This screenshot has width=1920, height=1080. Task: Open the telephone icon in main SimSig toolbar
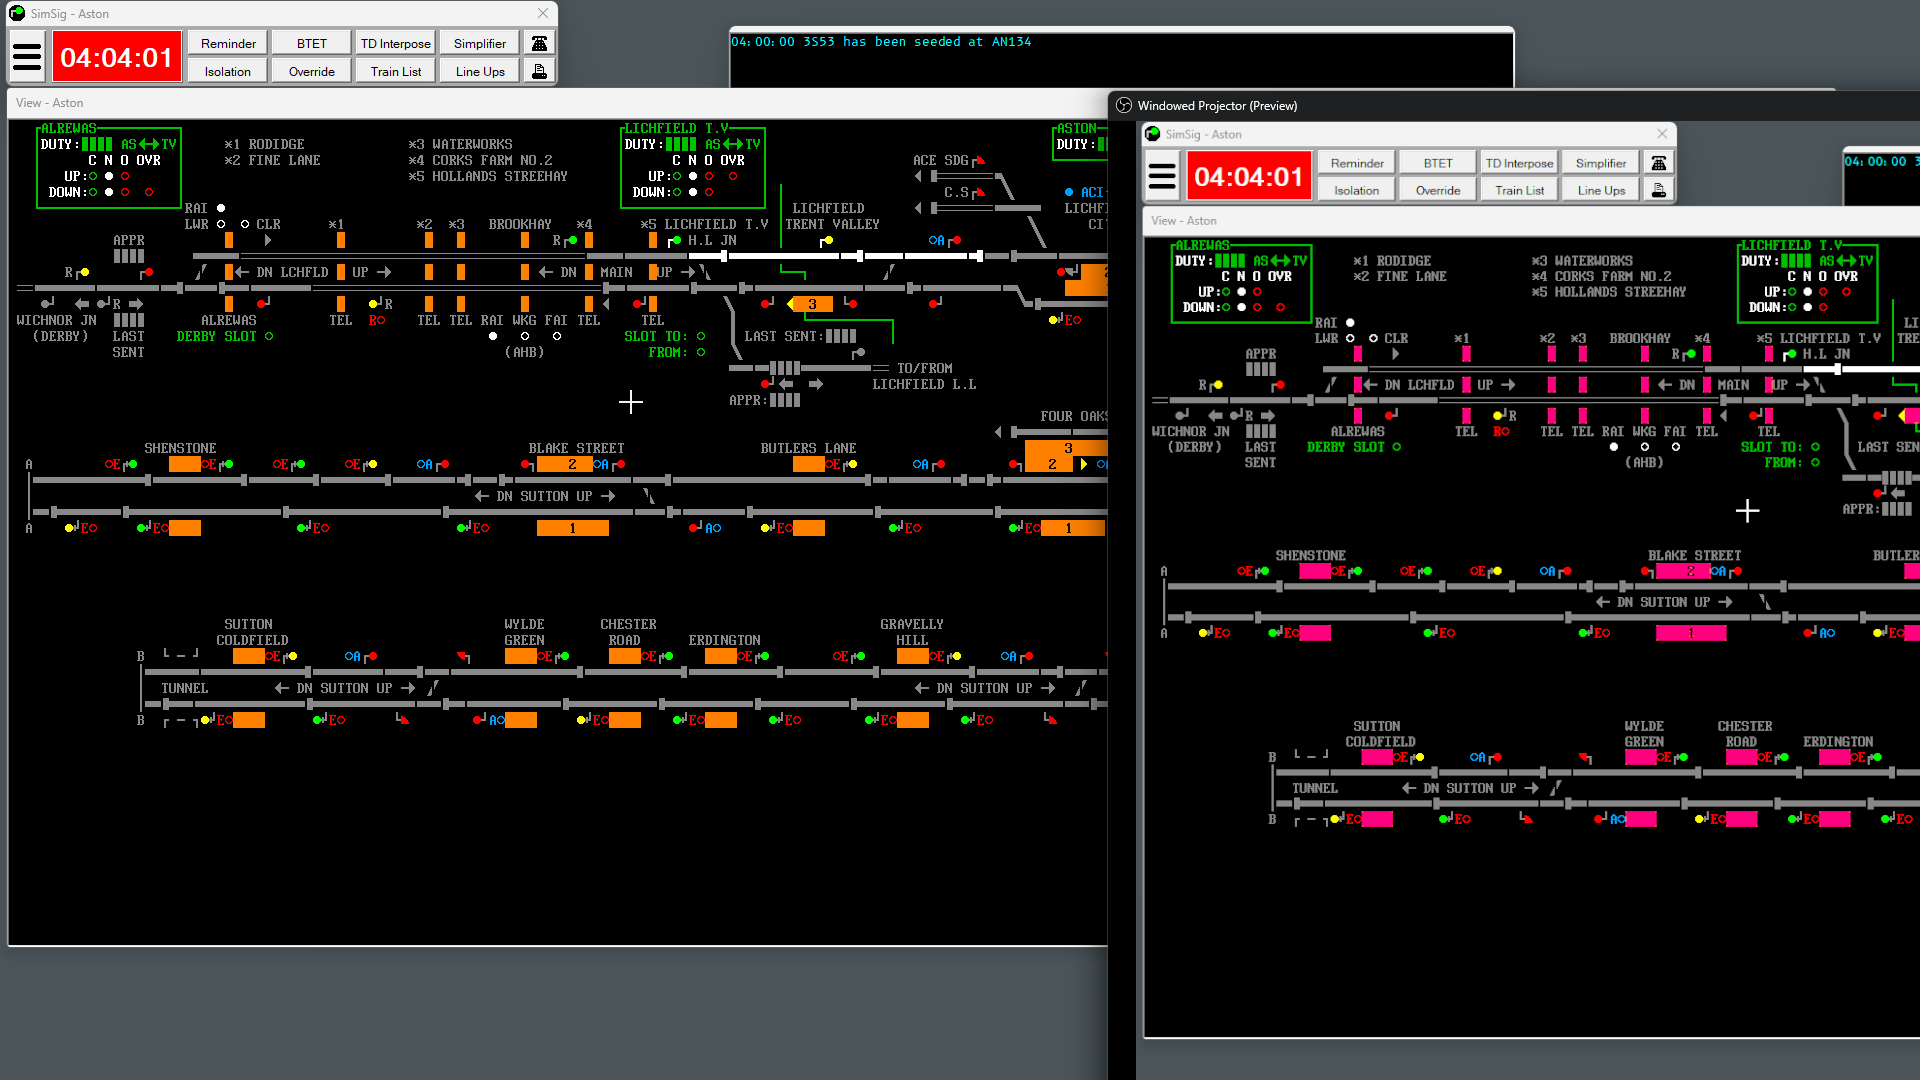pyautogui.click(x=539, y=43)
